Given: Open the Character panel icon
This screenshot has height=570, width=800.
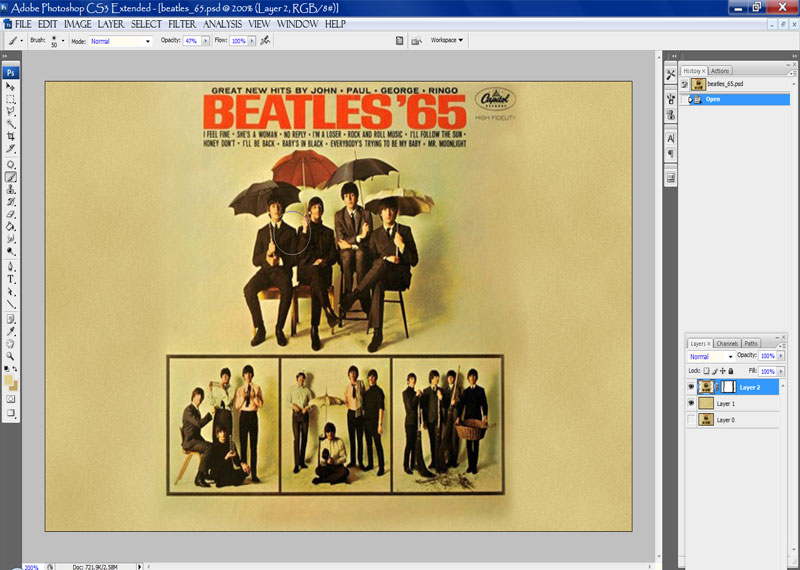Looking at the screenshot, I should click(670, 138).
